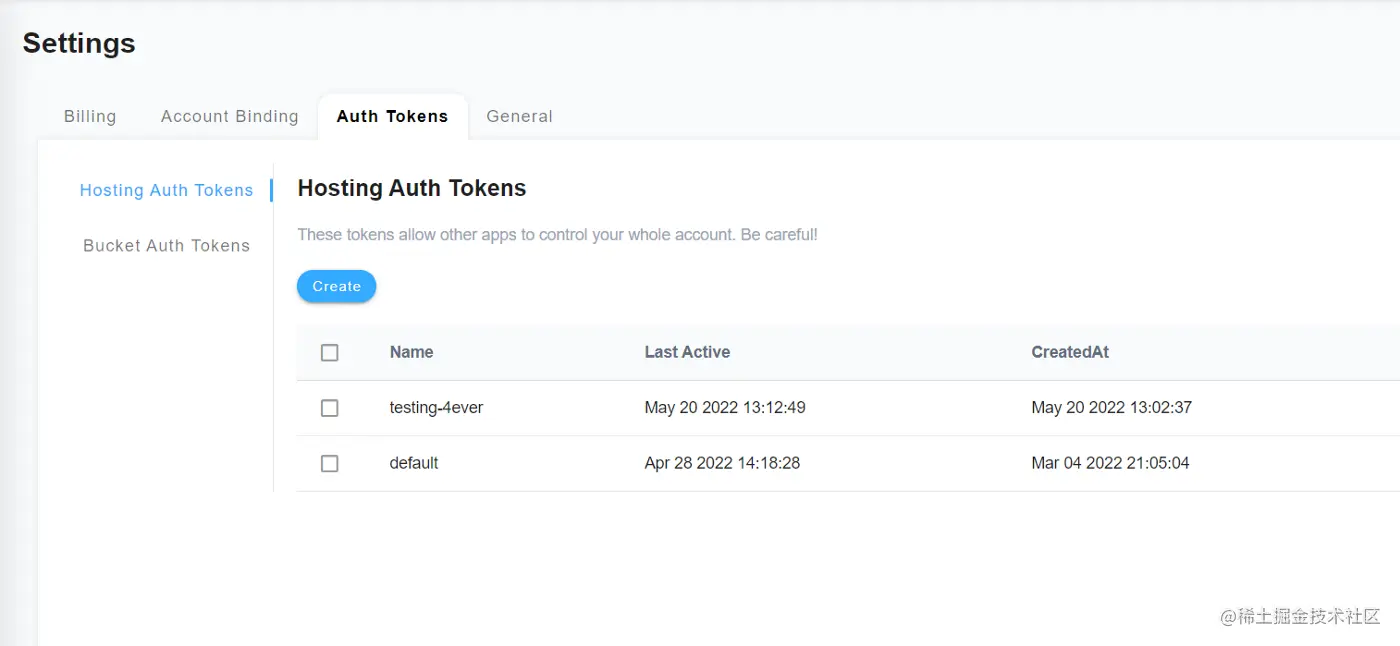This screenshot has width=1400, height=646.
Task: Click the CreatedAt column header
Action: pyautogui.click(x=1070, y=352)
